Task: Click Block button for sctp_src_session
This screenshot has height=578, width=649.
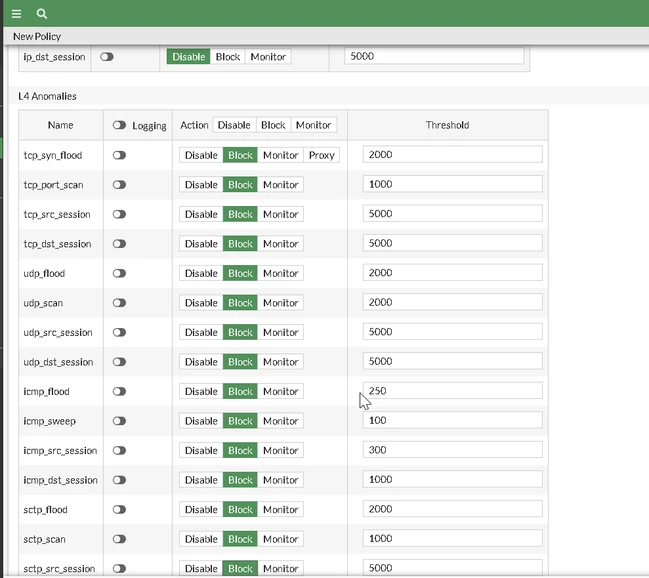Action: coord(240,568)
